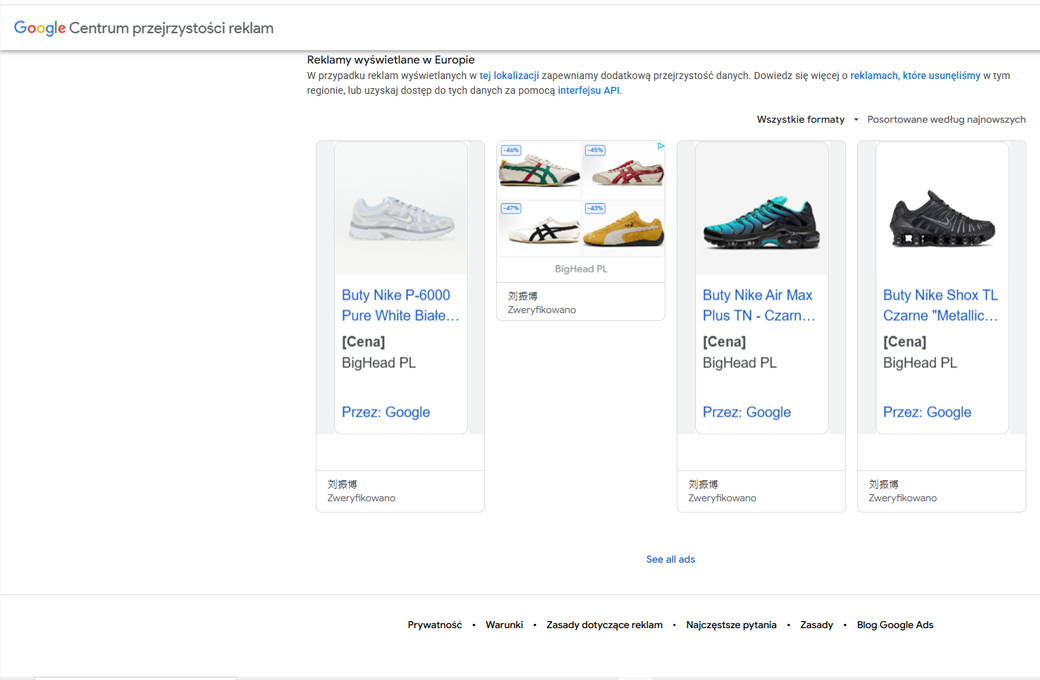Click BigHead PL seller name on the Shox TL ad

[x=920, y=363]
